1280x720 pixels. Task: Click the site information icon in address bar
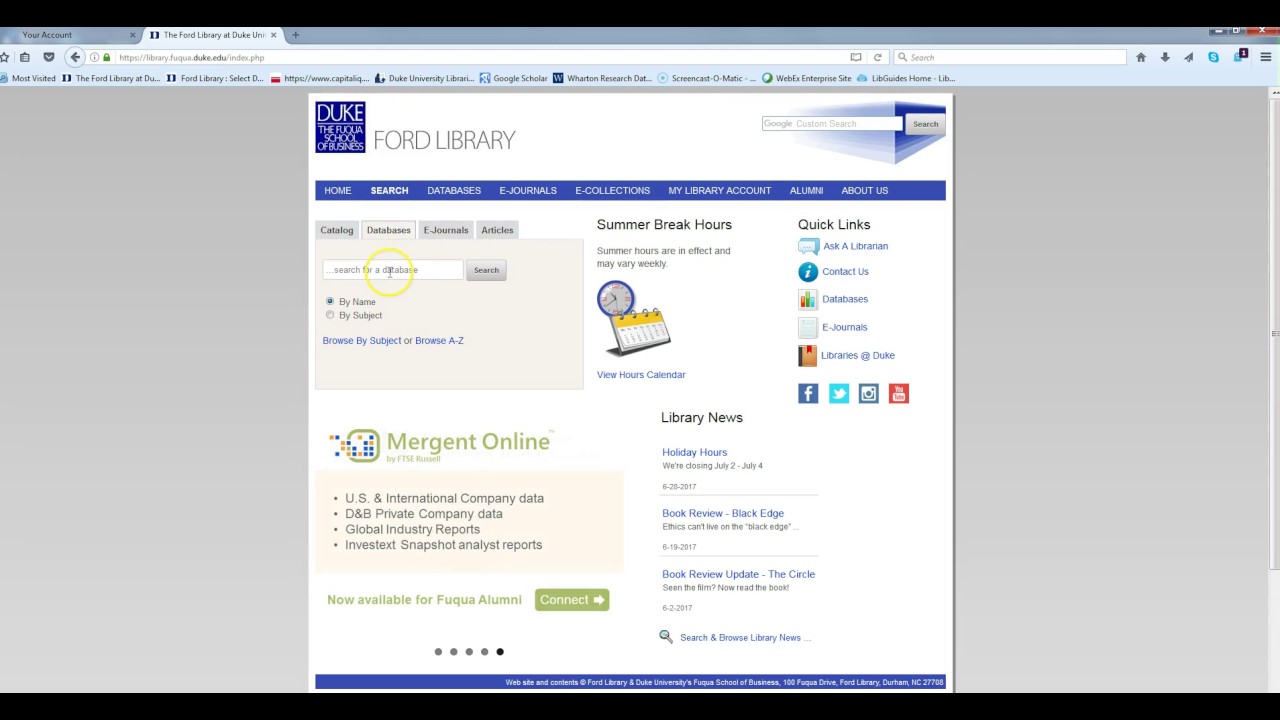pyautogui.click(x=94, y=57)
